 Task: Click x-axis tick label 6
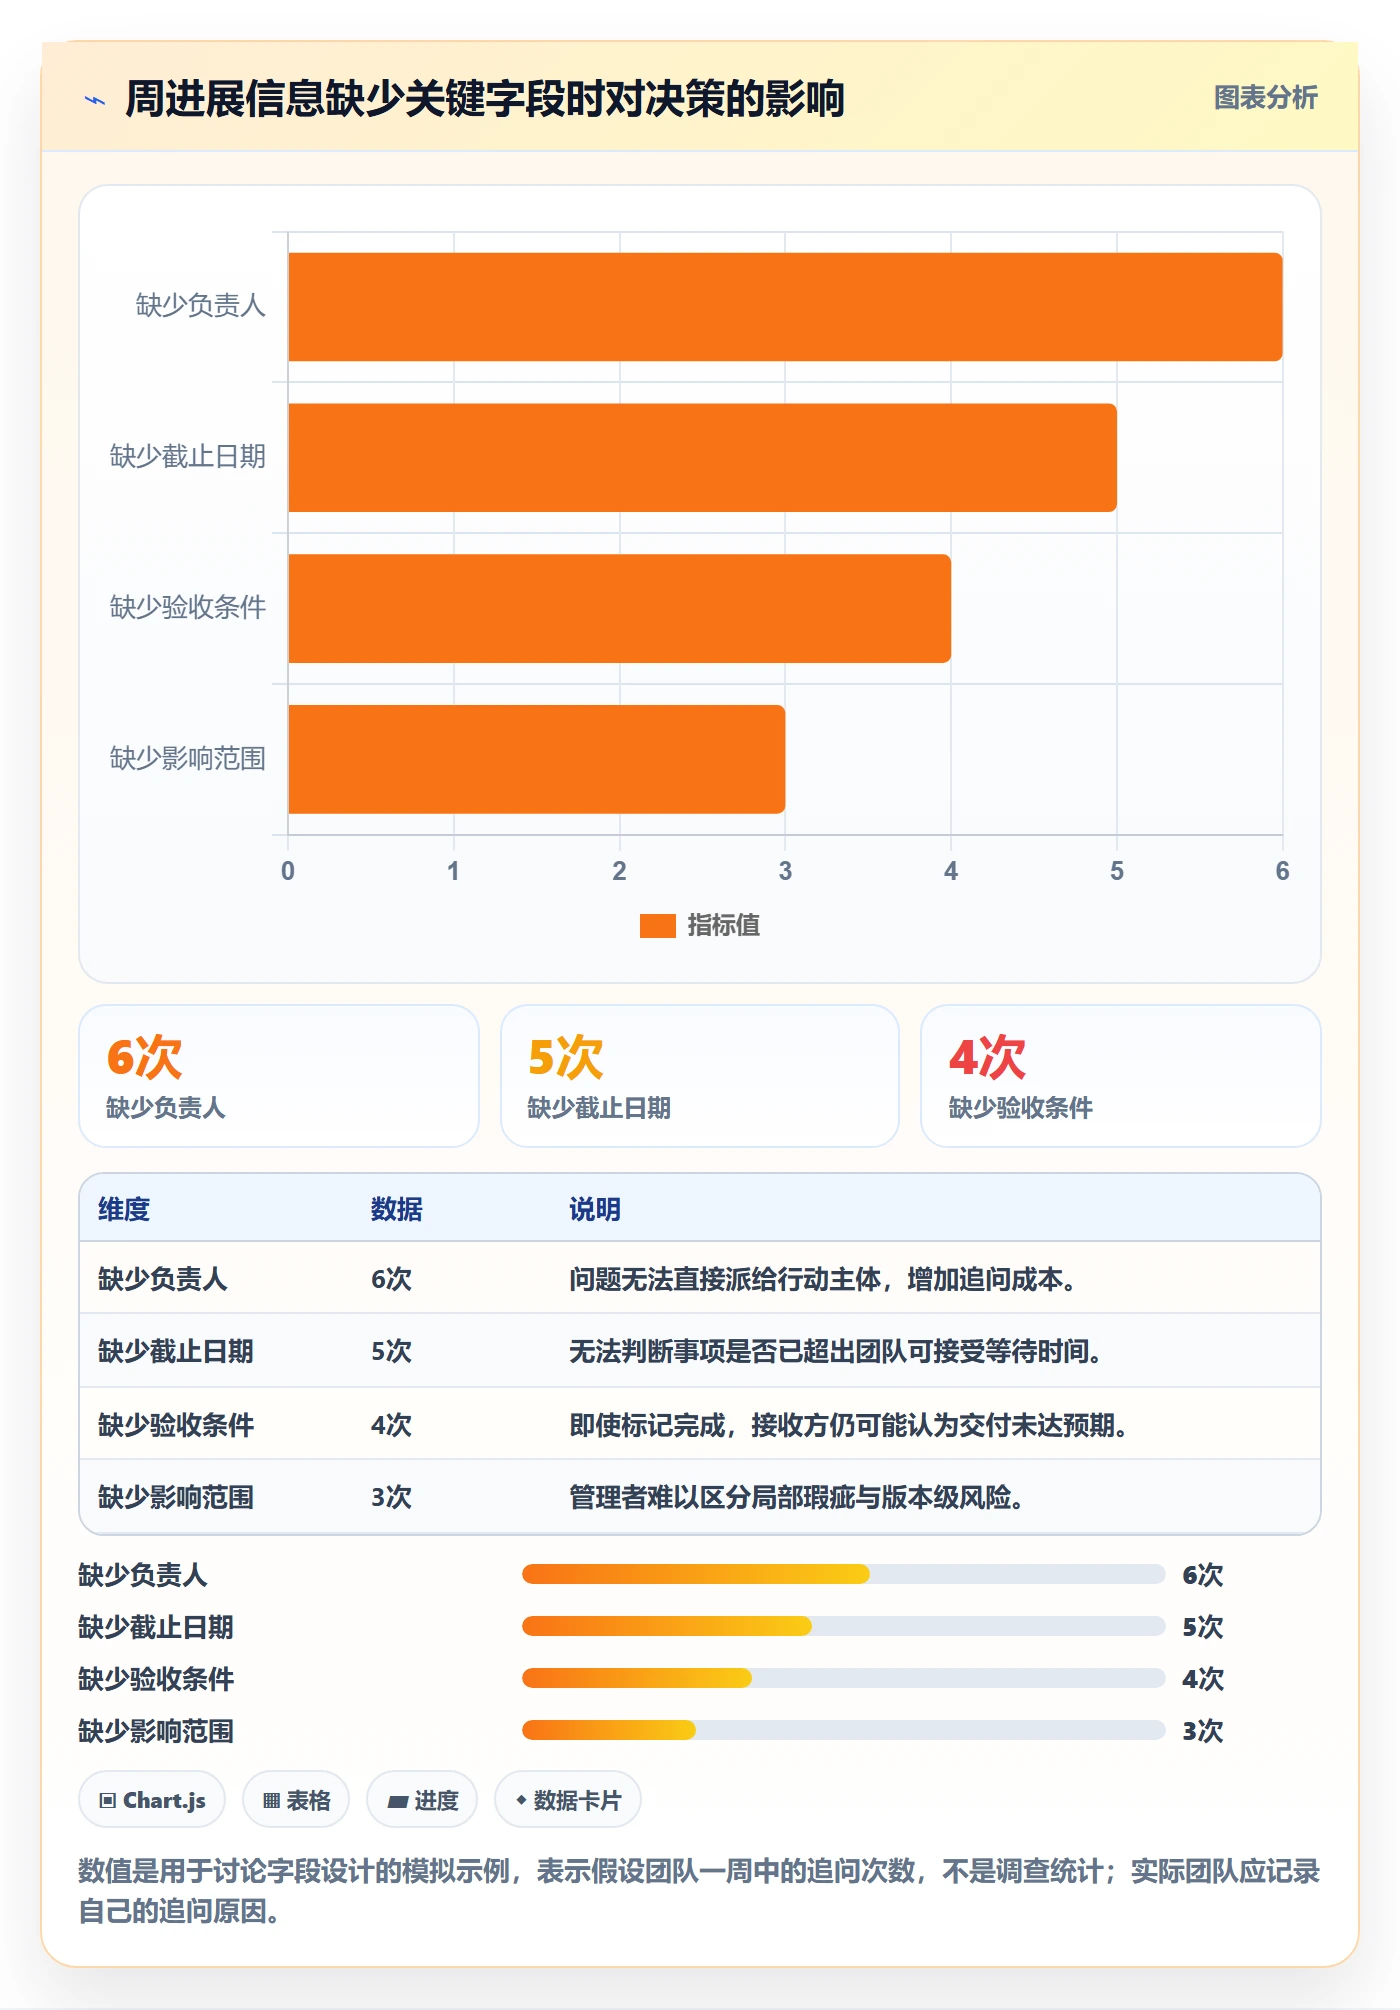[1282, 871]
